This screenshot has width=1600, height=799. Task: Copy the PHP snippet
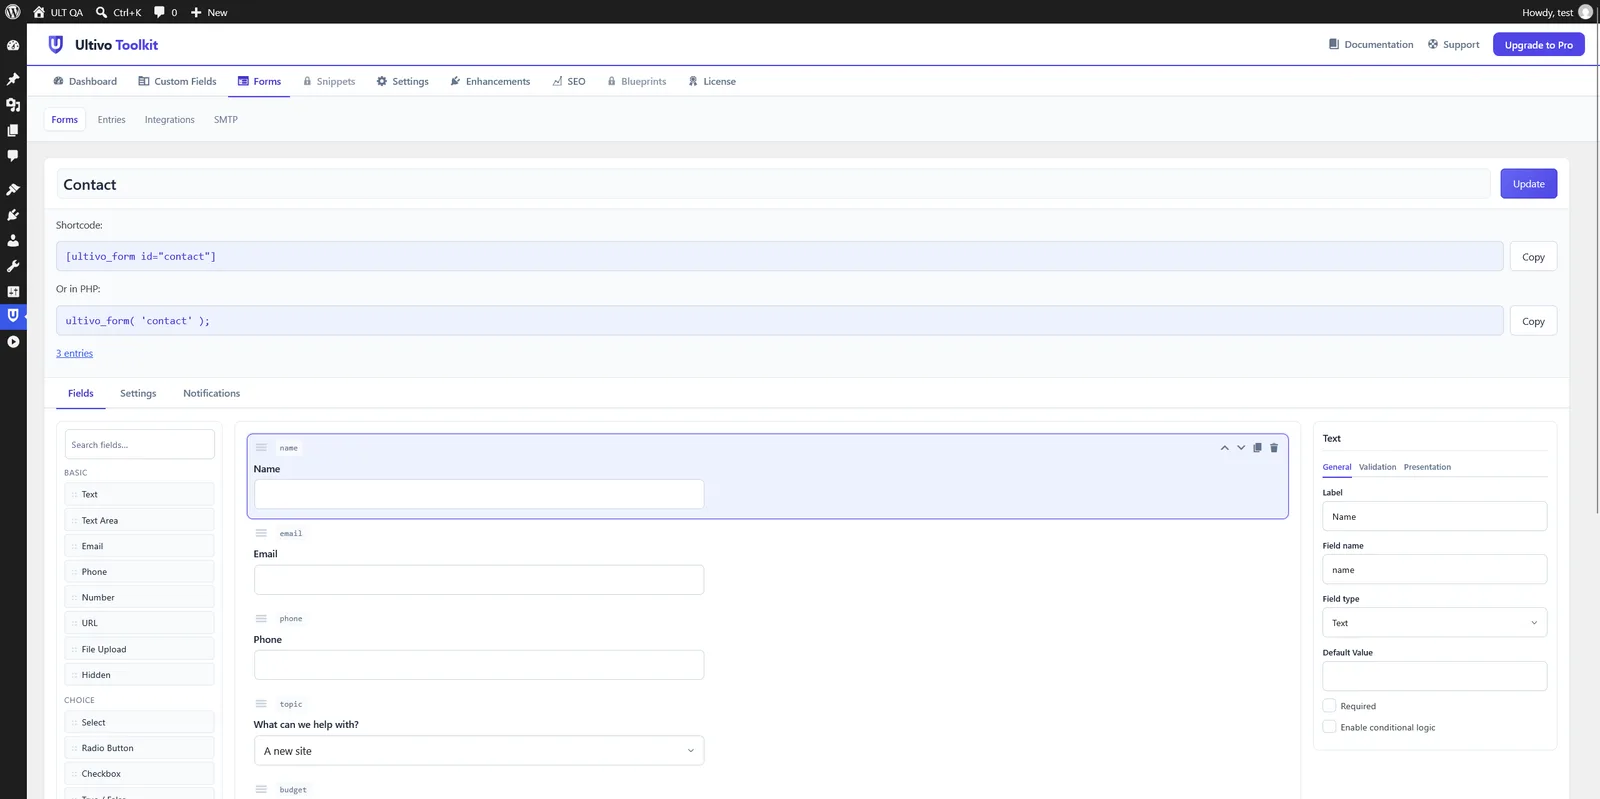pos(1533,321)
